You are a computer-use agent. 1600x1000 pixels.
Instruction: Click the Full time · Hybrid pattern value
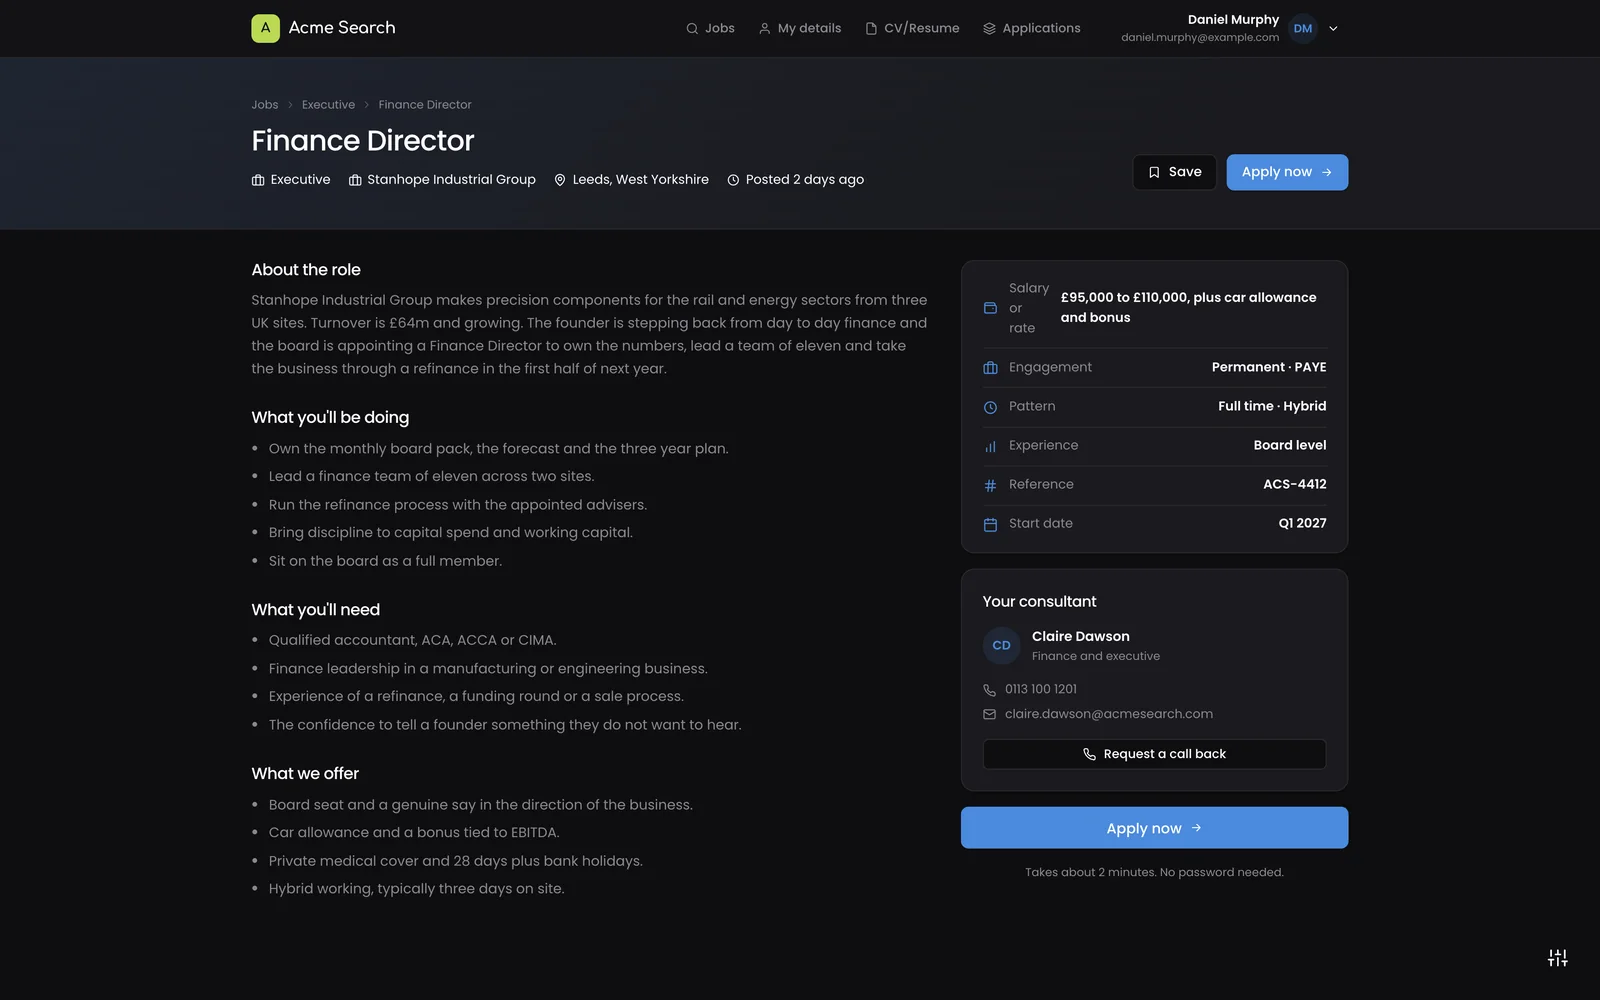pos(1272,406)
